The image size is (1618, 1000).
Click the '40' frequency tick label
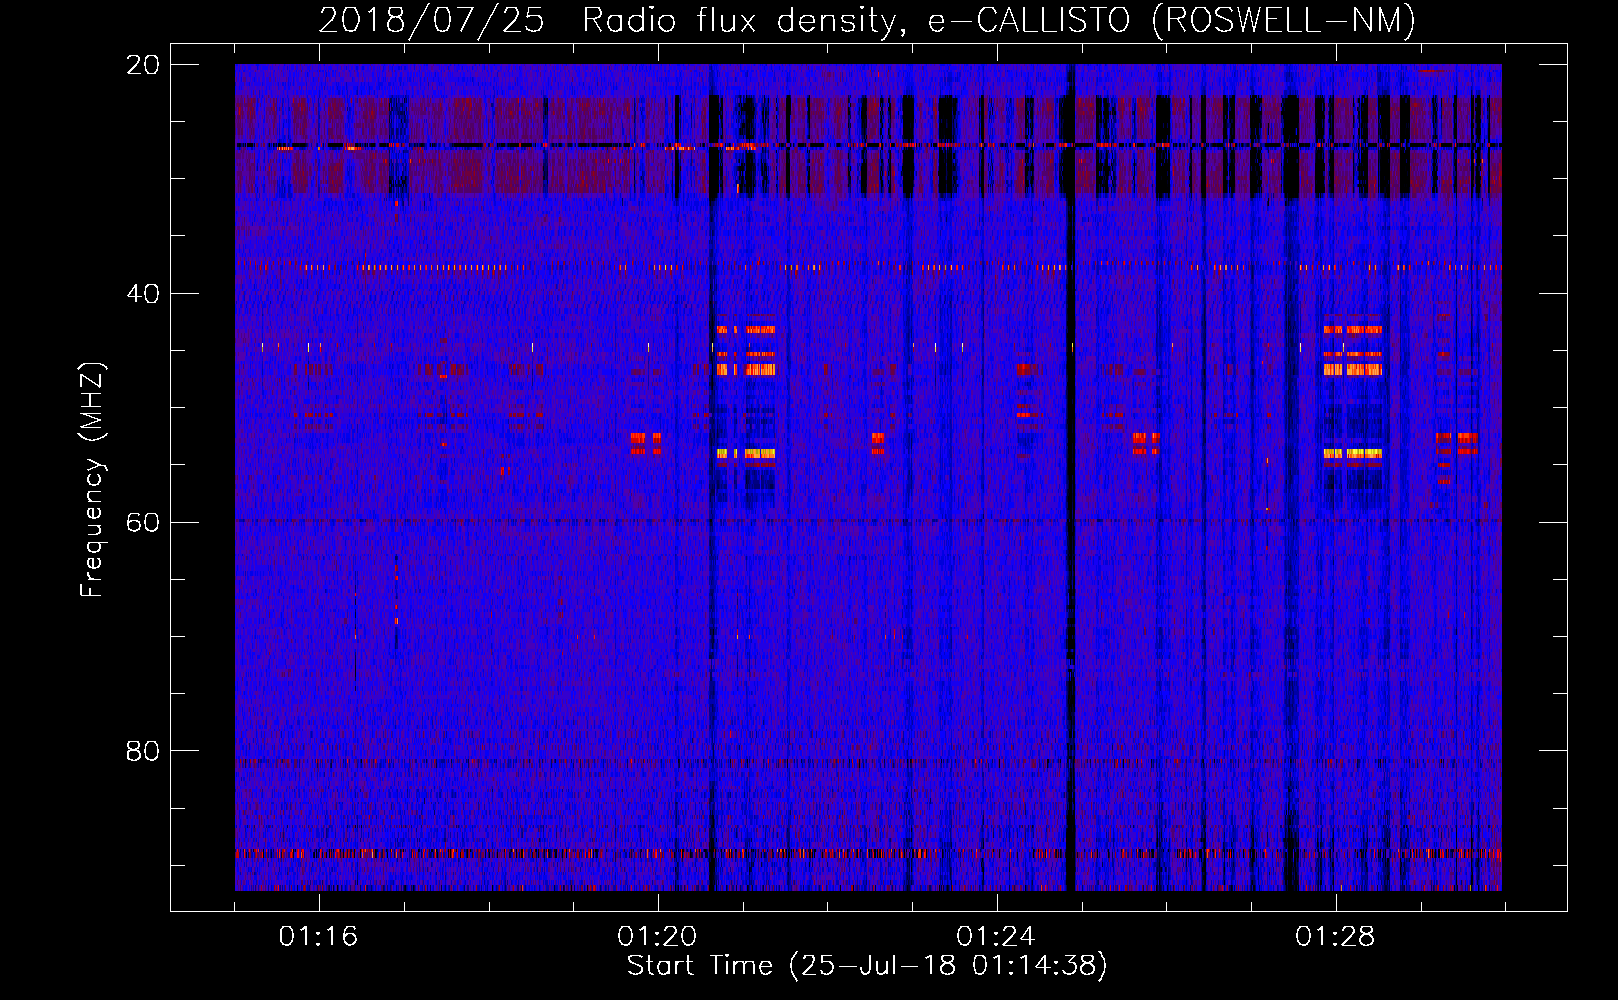pyautogui.click(x=143, y=294)
